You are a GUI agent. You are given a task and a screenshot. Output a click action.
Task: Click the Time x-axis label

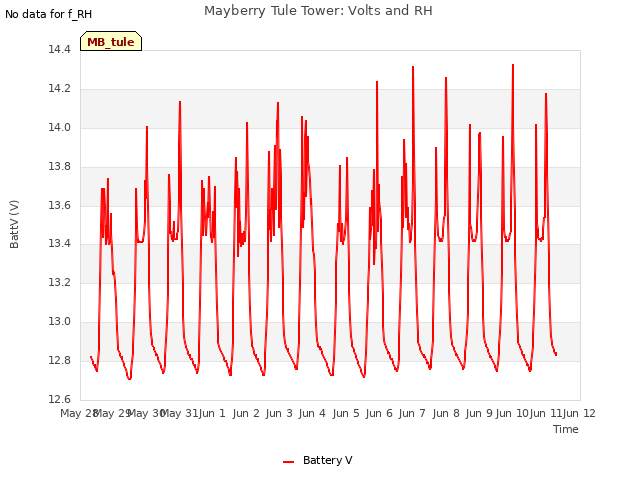(566, 429)
